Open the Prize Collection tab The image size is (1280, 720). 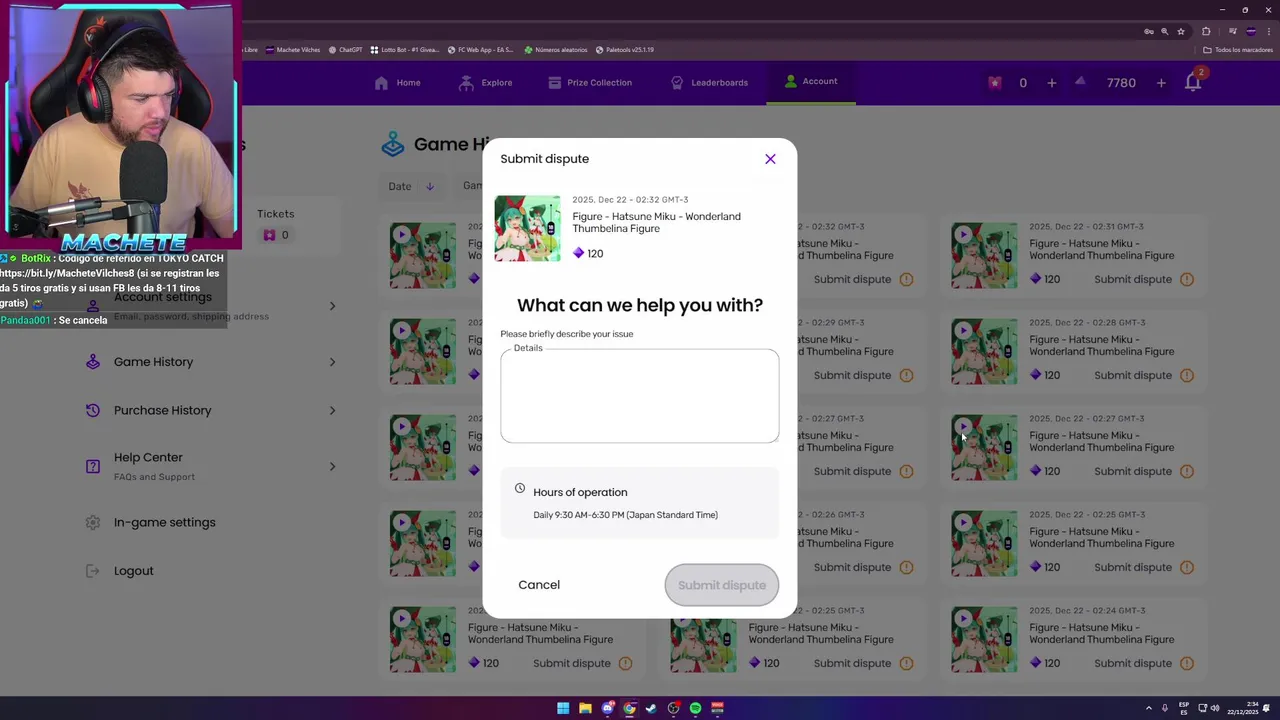pyautogui.click(x=590, y=83)
